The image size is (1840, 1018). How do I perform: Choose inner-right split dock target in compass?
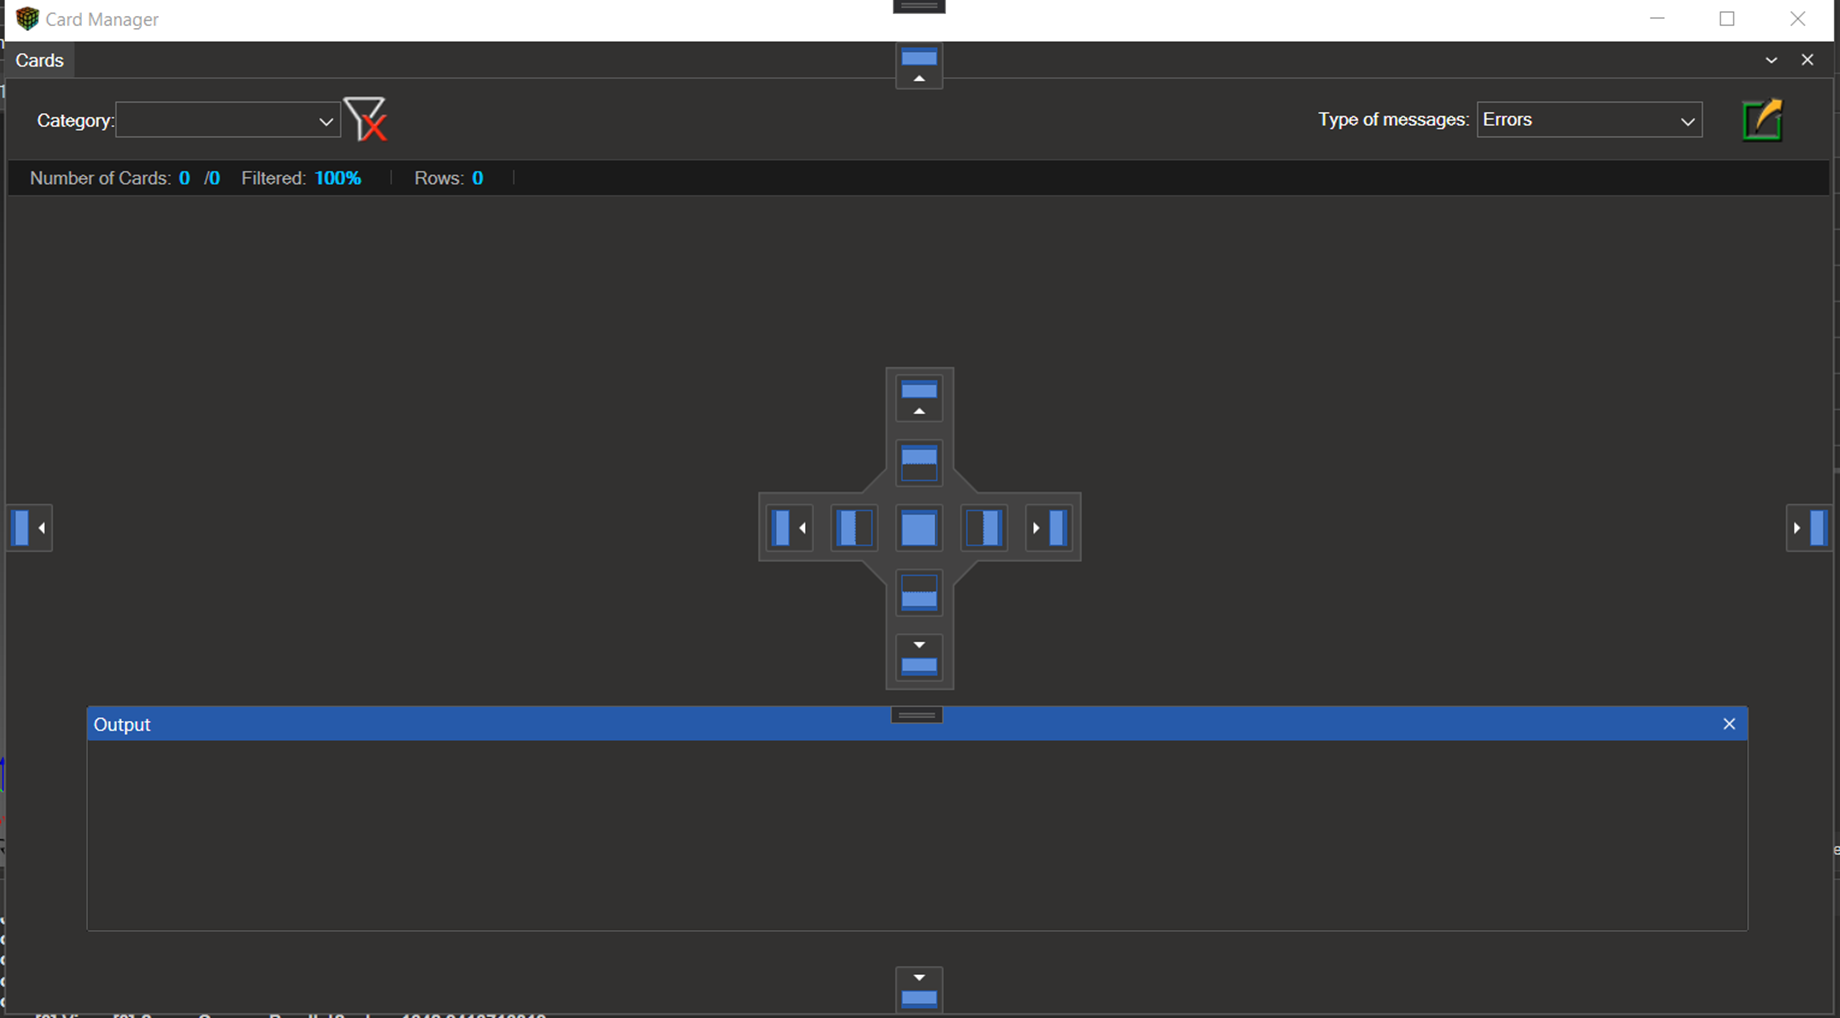984,528
